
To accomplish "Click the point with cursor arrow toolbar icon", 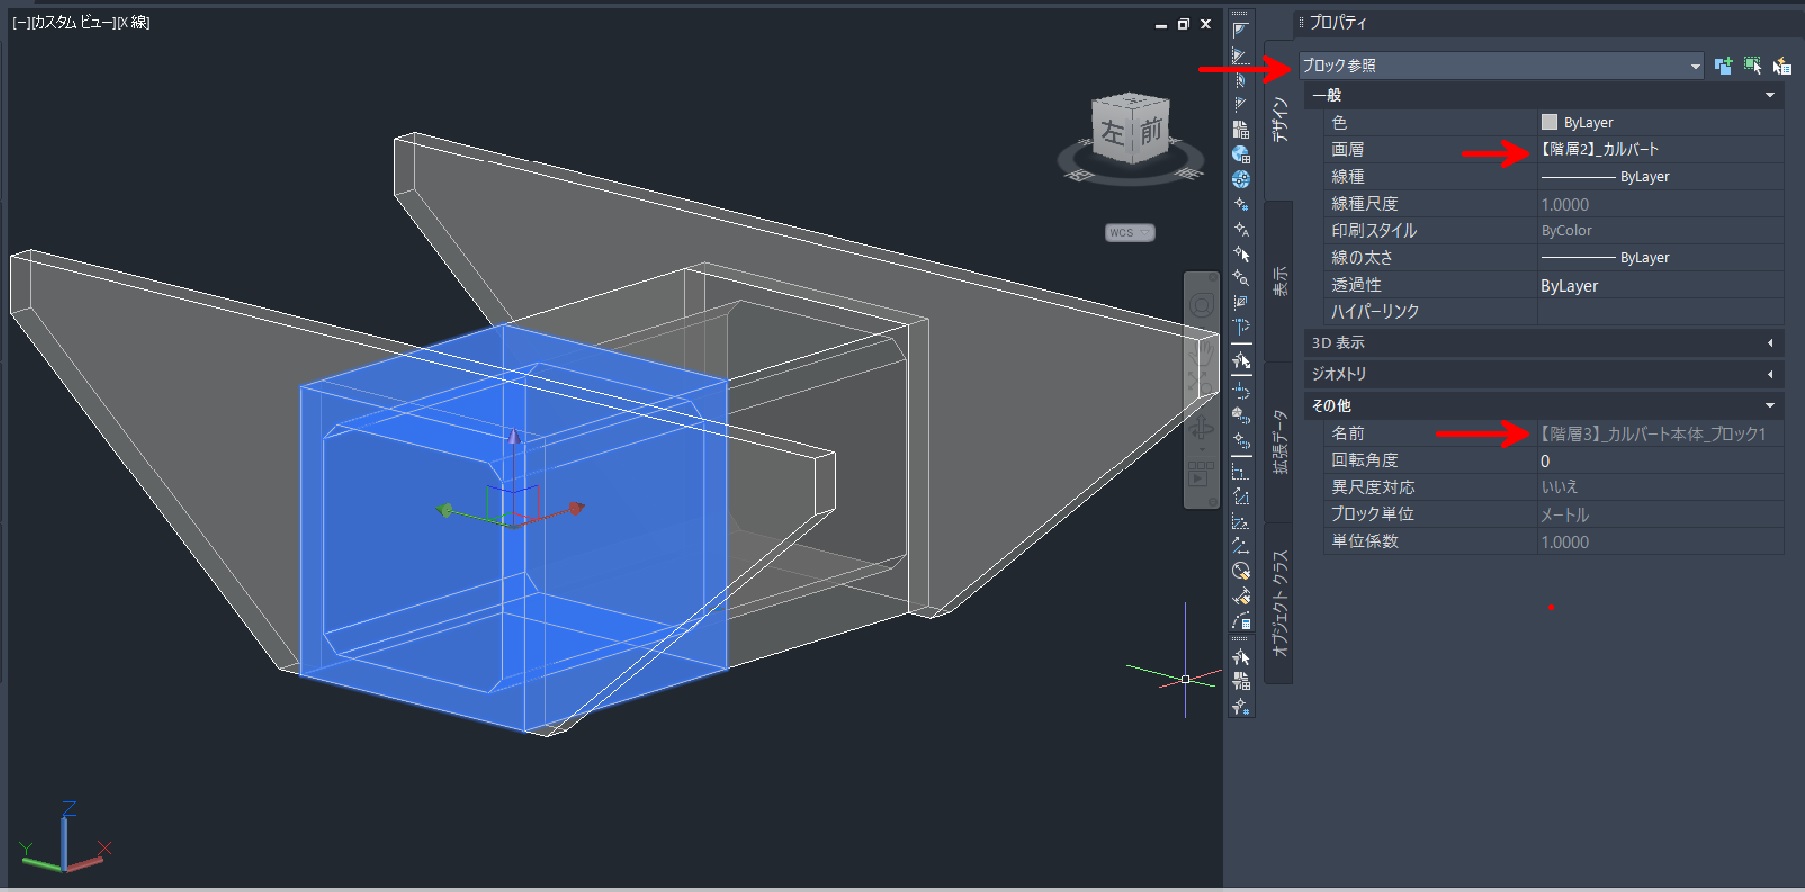I will 1241,254.
